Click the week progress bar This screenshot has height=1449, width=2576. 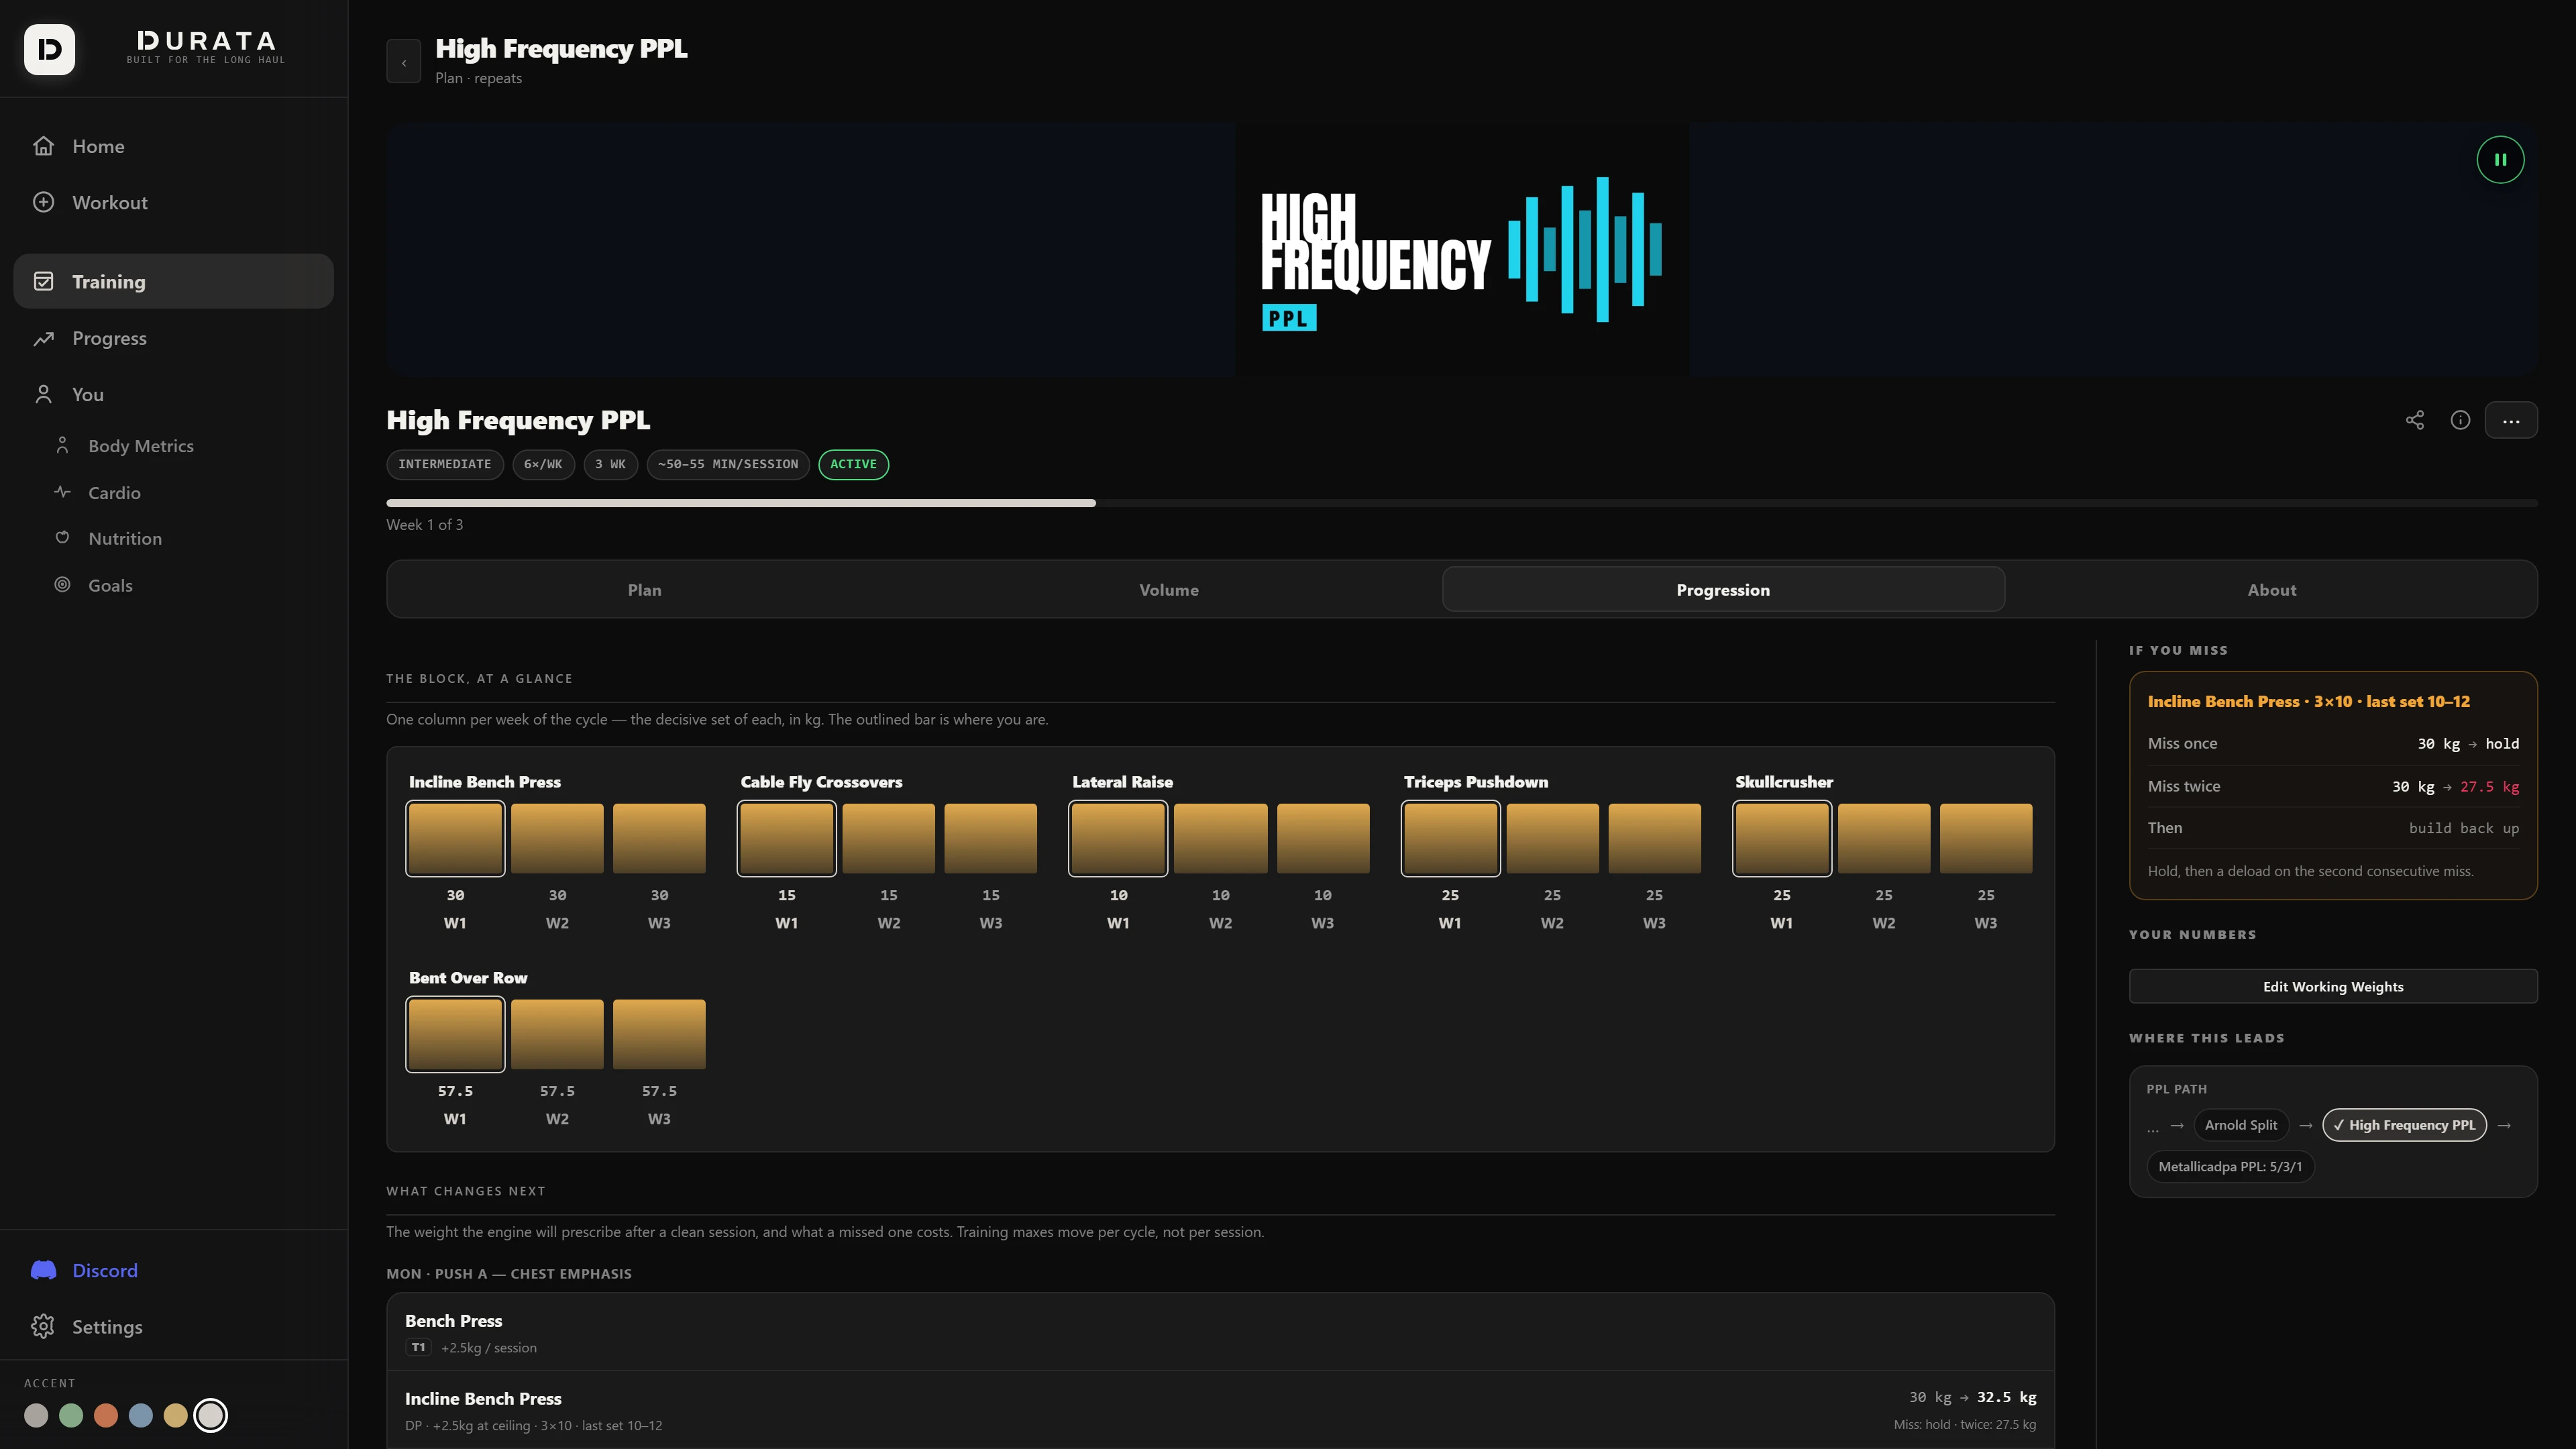click(x=1462, y=503)
